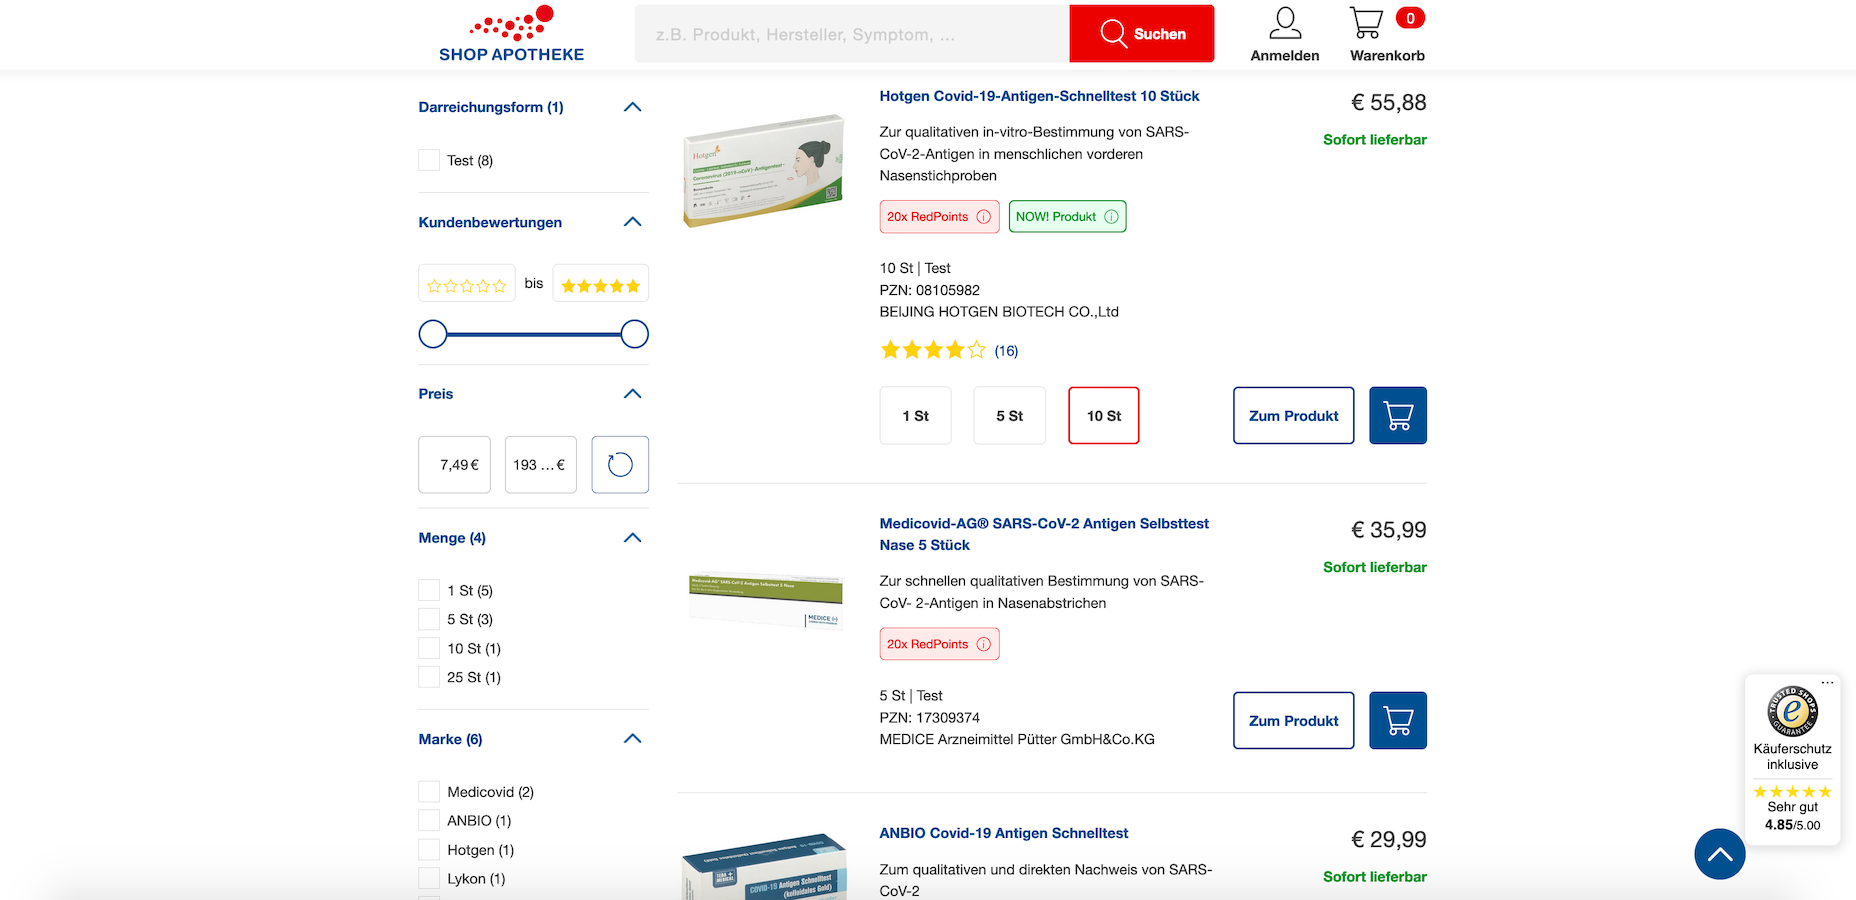
Task: Enable the 25 St quantity filter
Action: tap(429, 678)
